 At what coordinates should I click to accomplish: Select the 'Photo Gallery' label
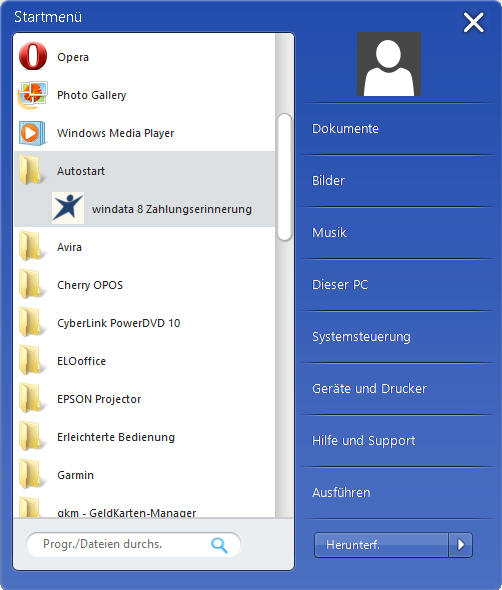[91, 95]
